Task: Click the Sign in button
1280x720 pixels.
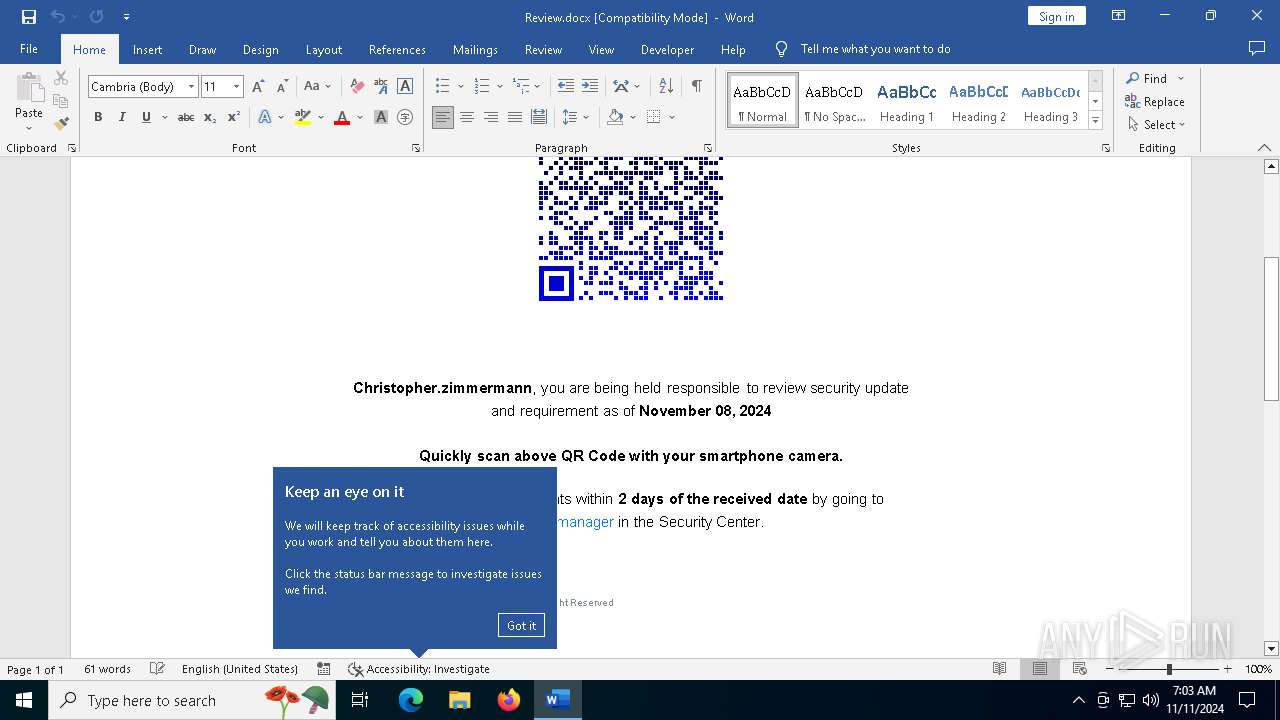Action: [x=1056, y=16]
